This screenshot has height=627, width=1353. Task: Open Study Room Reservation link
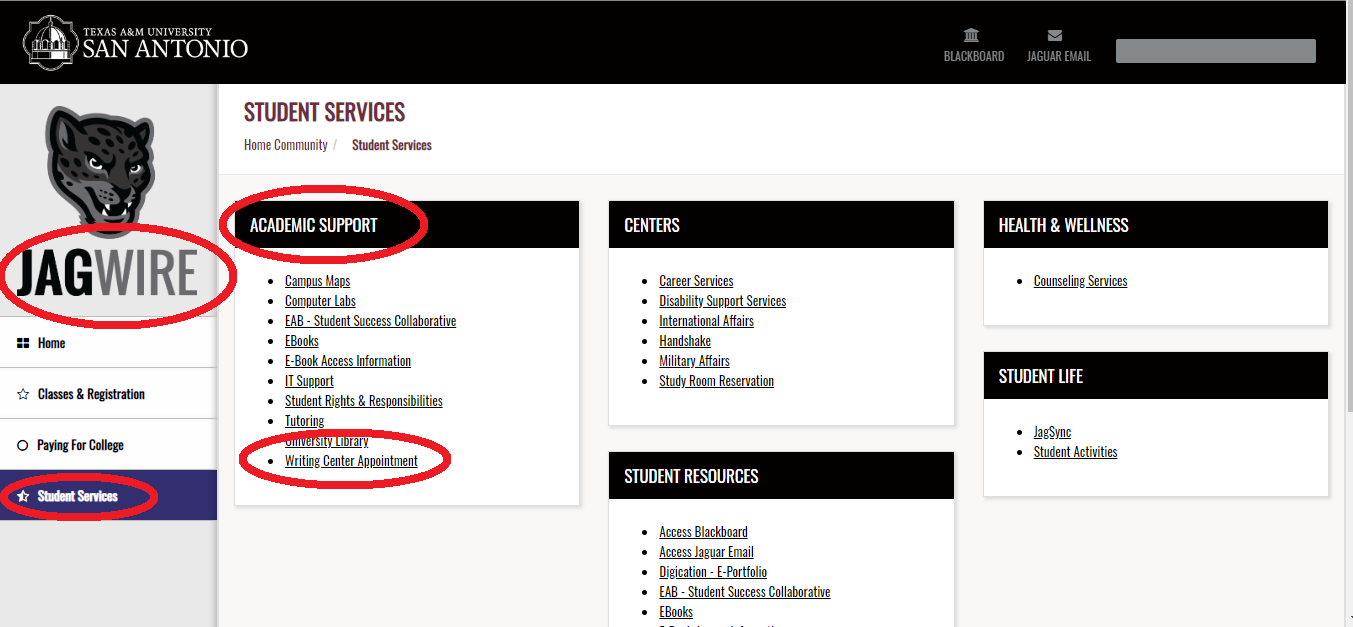coord(716,381)
